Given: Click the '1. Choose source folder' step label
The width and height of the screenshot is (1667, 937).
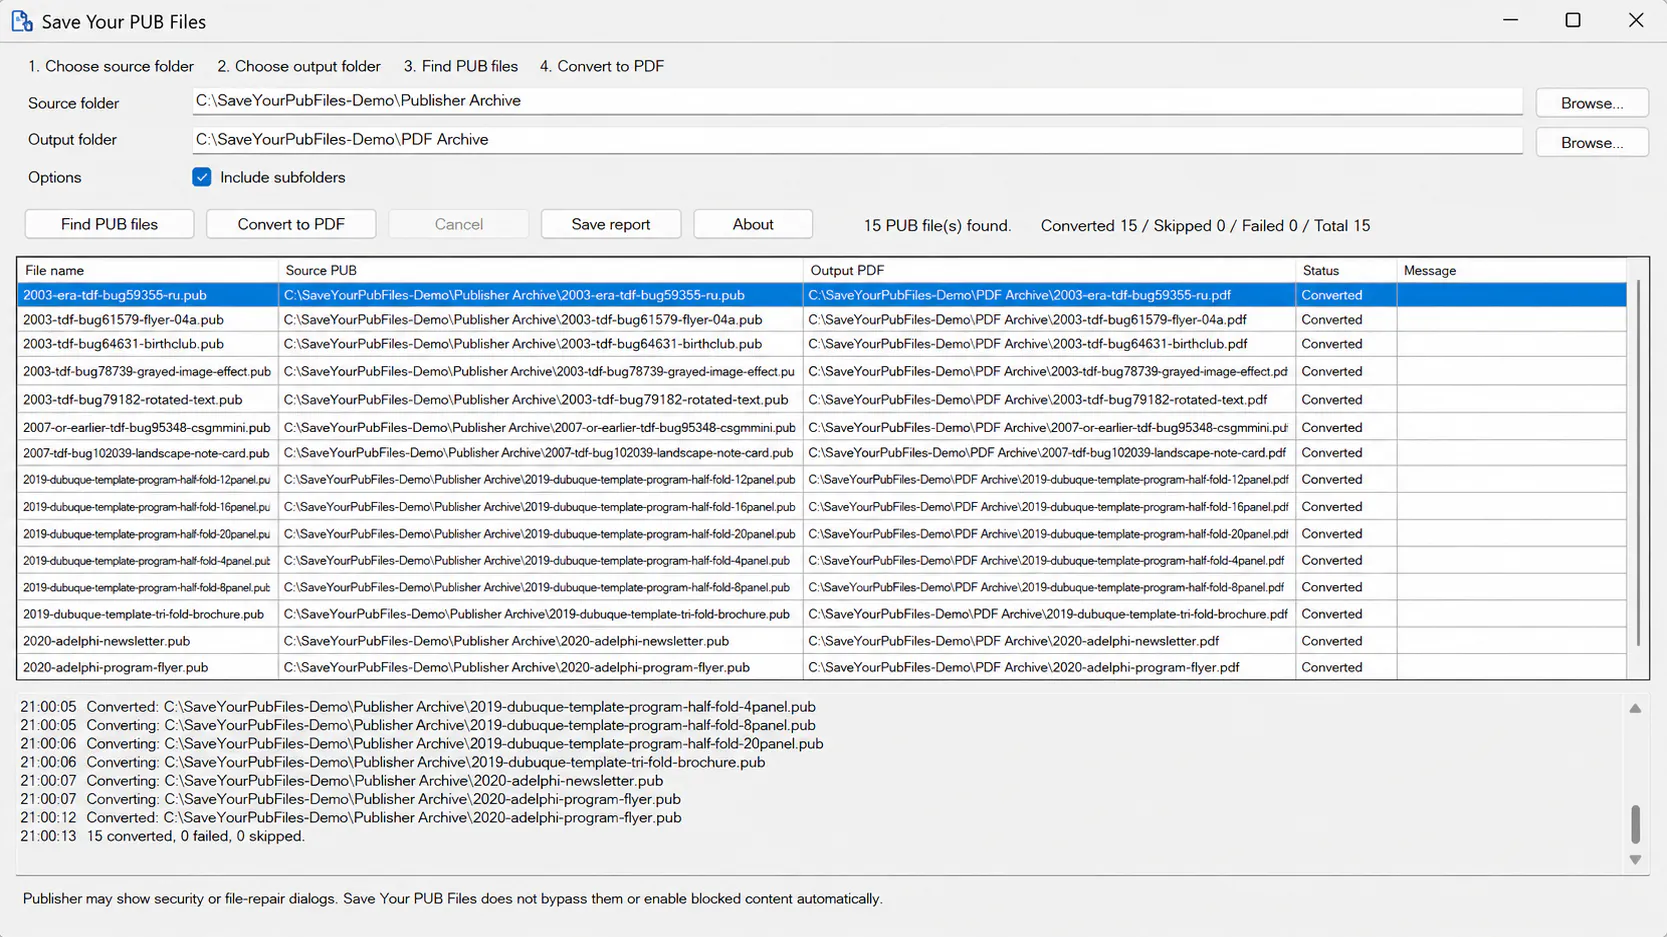Looking at the screenshot, I should 111,66.
